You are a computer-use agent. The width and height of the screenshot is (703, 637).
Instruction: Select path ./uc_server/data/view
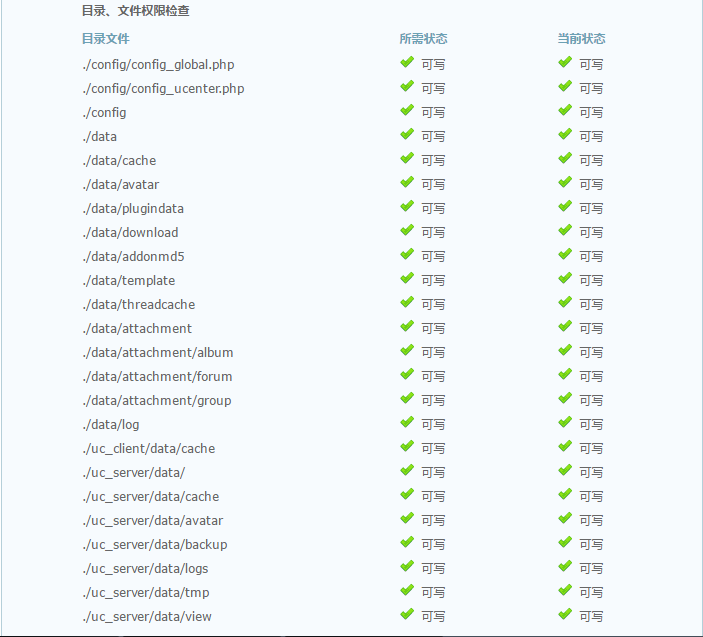pos(147,616)
